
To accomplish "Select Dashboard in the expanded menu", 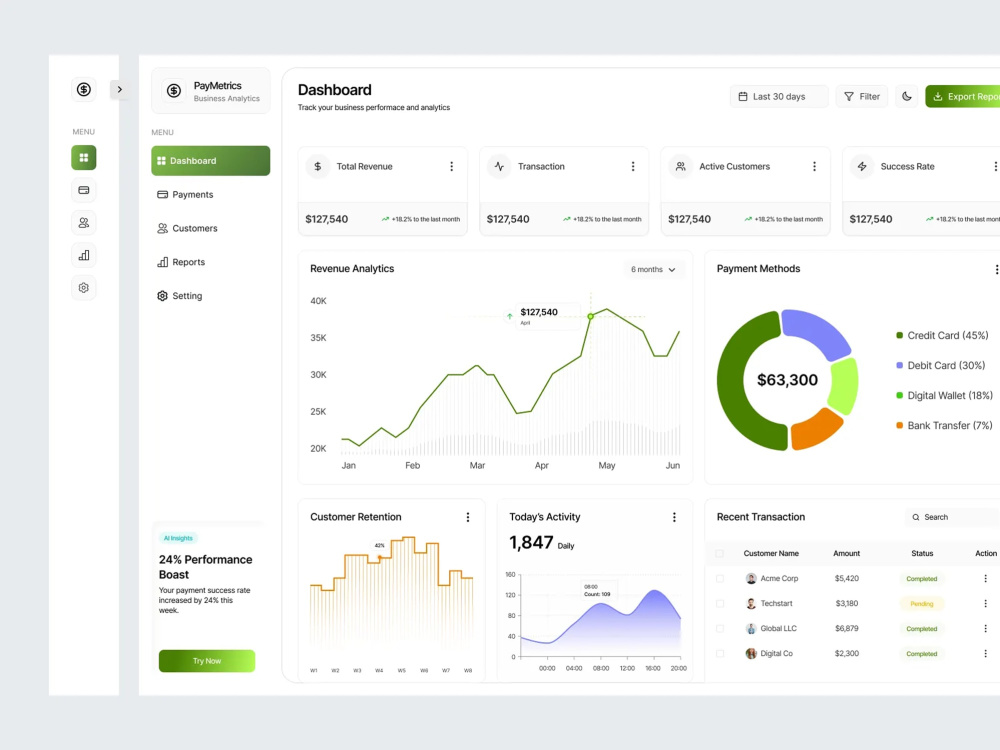I will point(210,161).
